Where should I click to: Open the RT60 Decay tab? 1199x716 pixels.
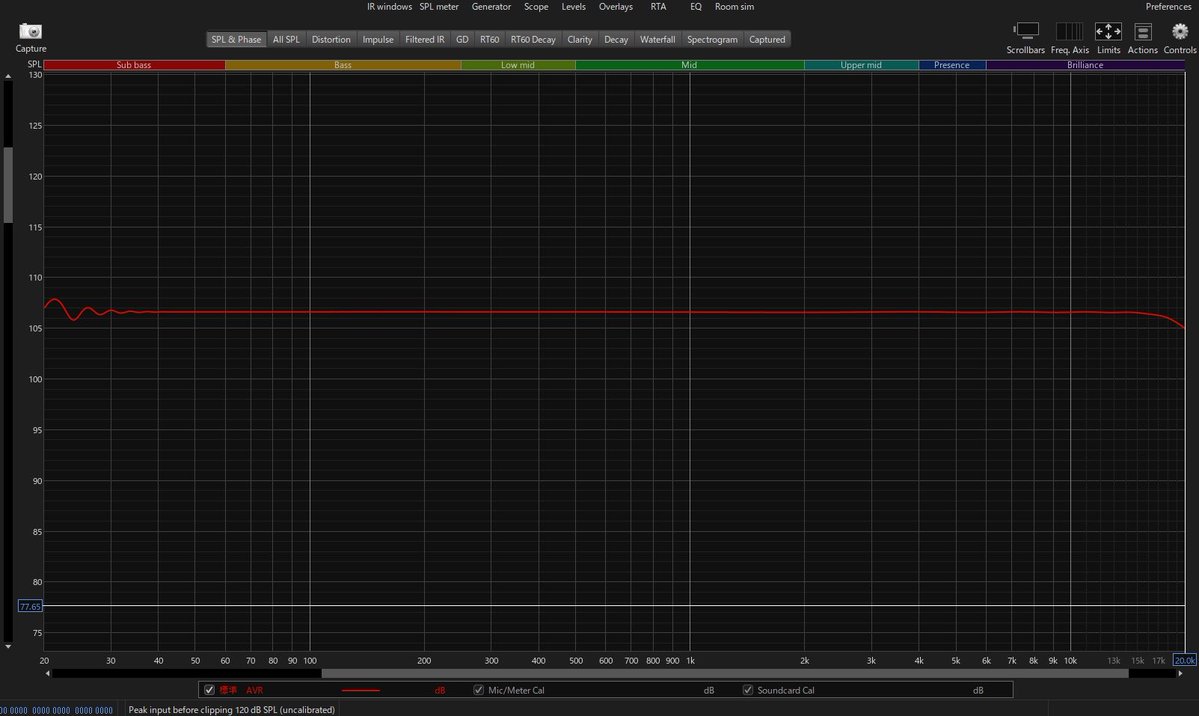pos(533,39)
